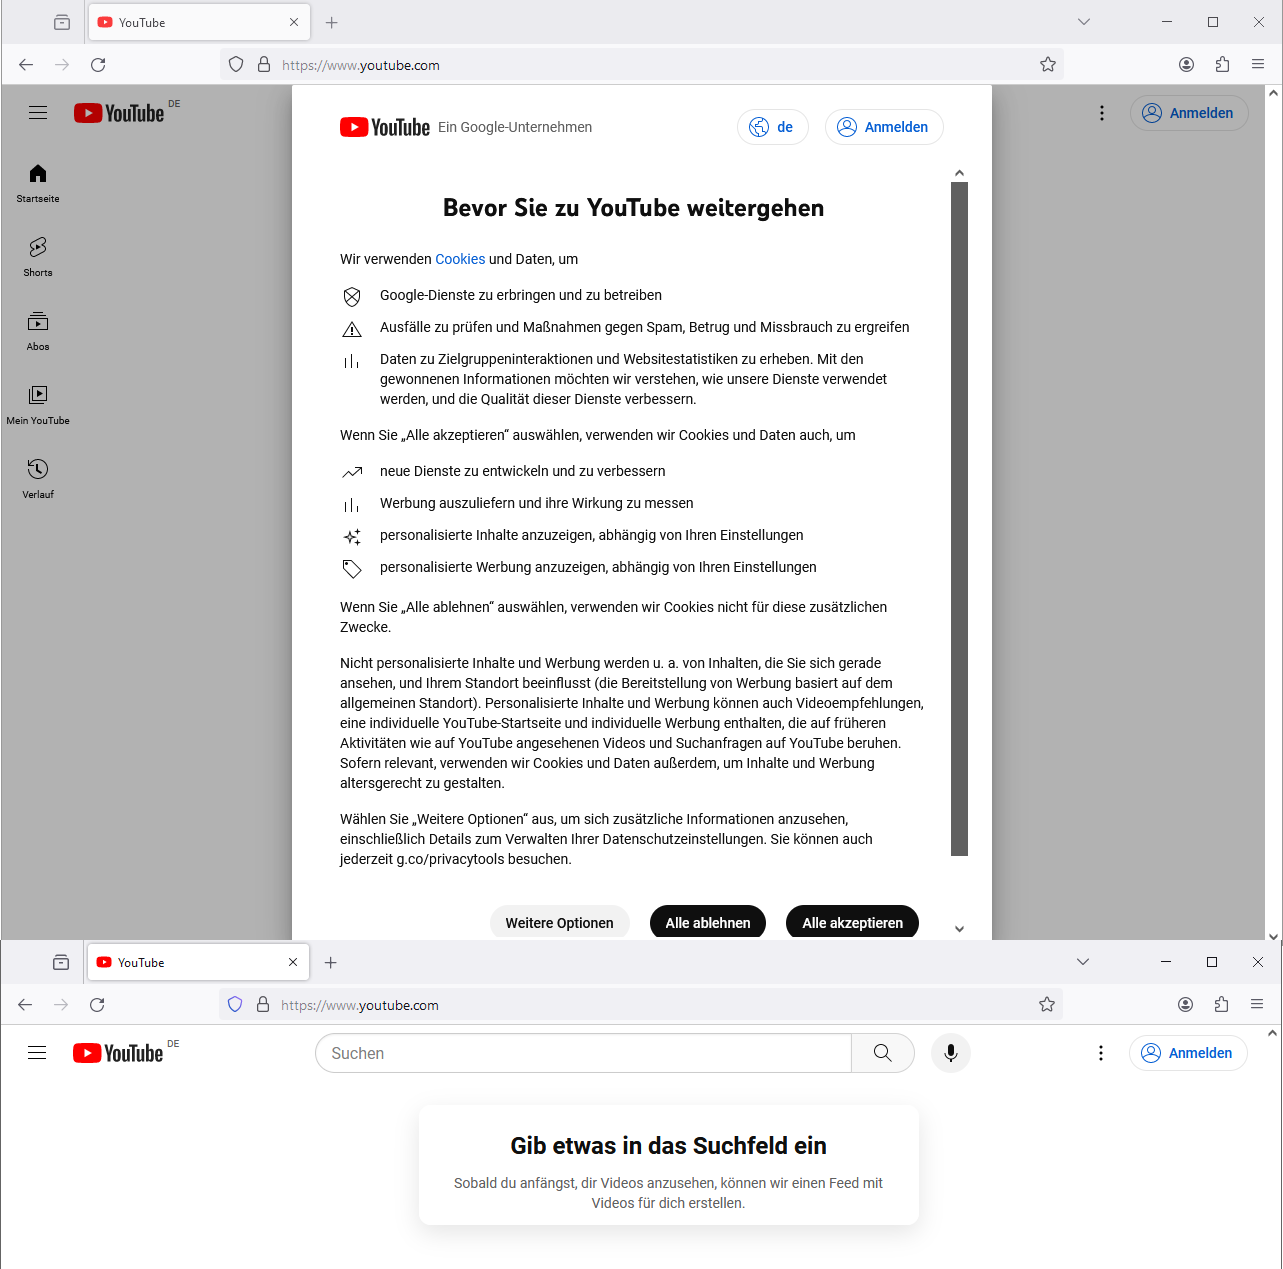This screenshot has width=1283, height=1269.
Task: Focus the address bar in the cookie-consent window
Action: point(641,65)
